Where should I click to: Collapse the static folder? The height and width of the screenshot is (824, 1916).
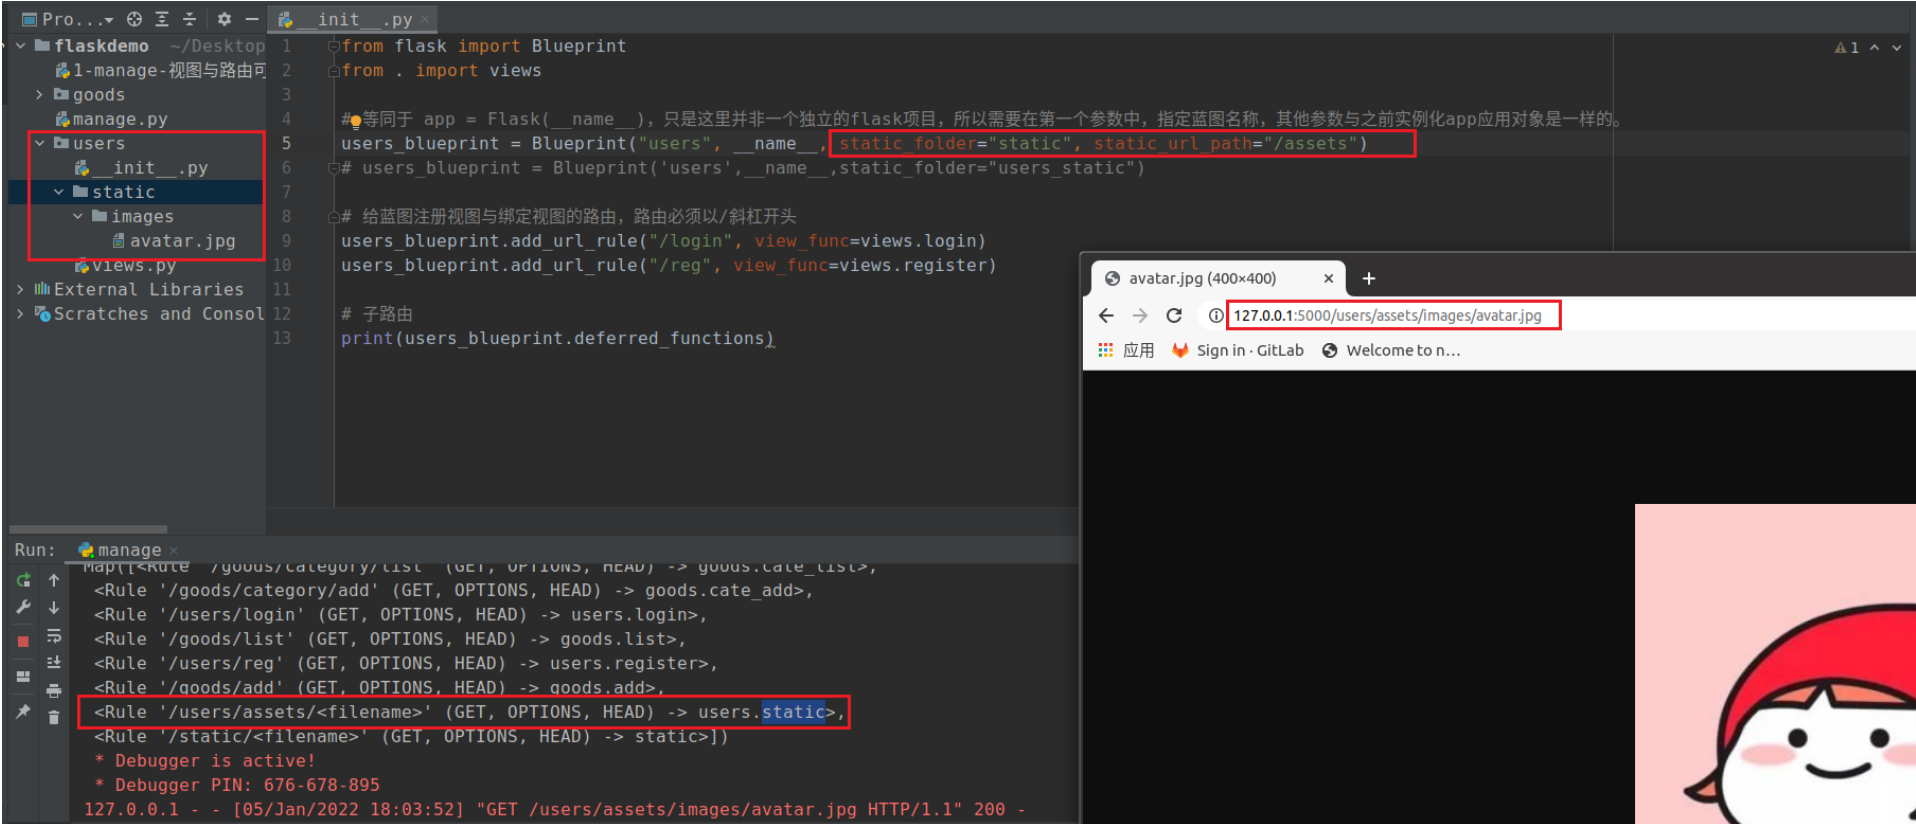tap(59, 192)
